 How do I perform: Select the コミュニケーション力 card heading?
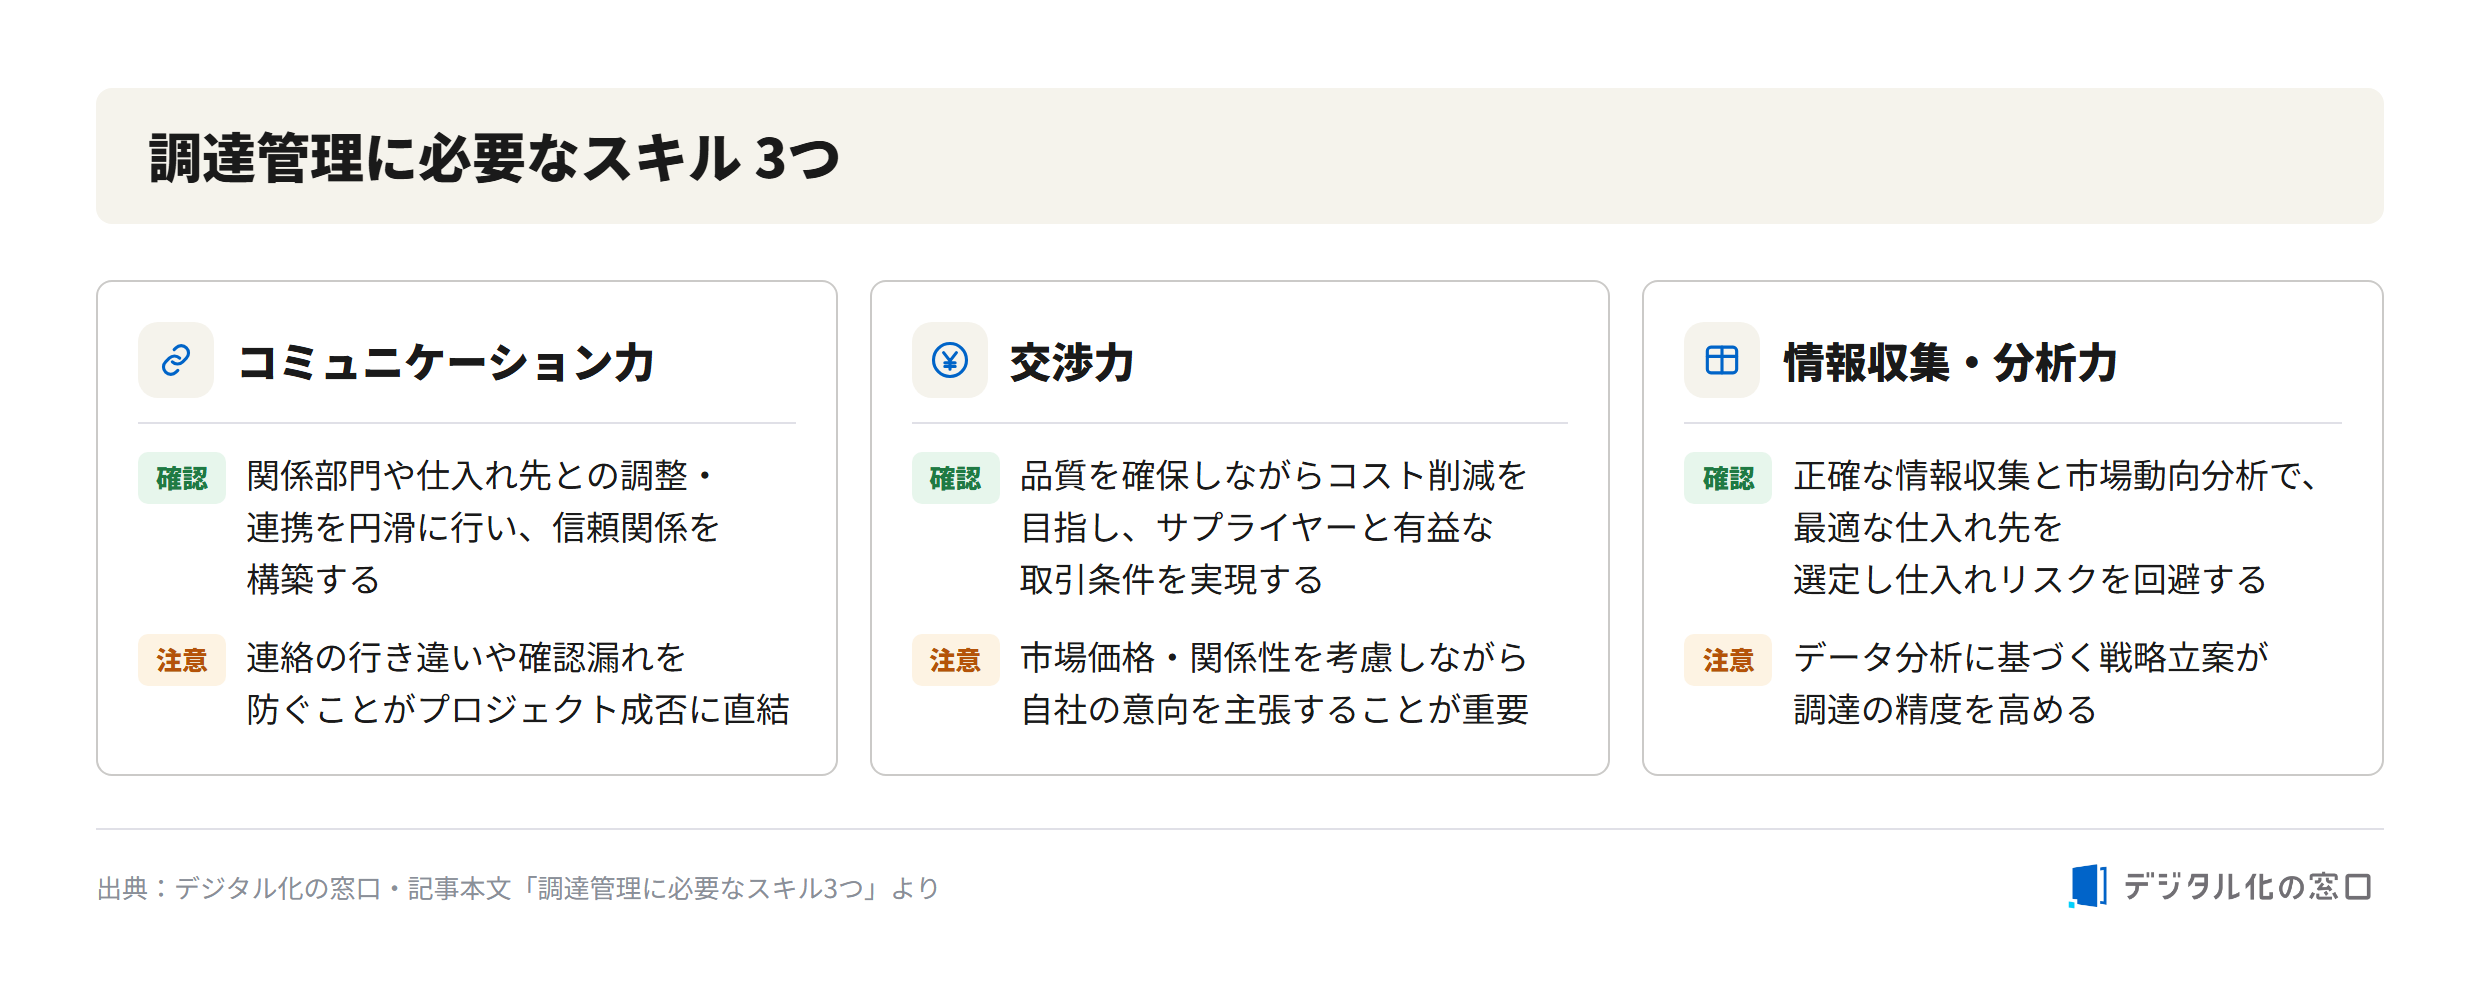pyautogui.click(x=446, y=362)
